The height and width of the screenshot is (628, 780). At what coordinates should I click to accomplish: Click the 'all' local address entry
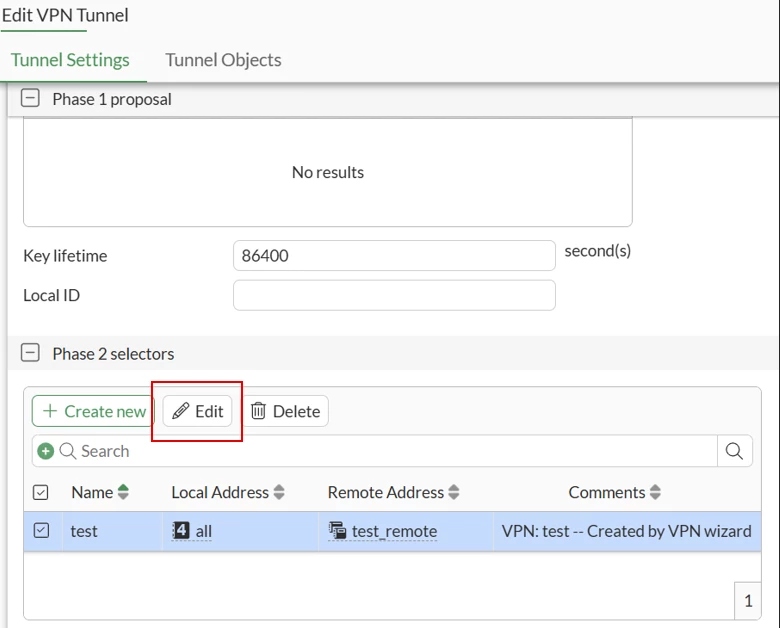192,531
